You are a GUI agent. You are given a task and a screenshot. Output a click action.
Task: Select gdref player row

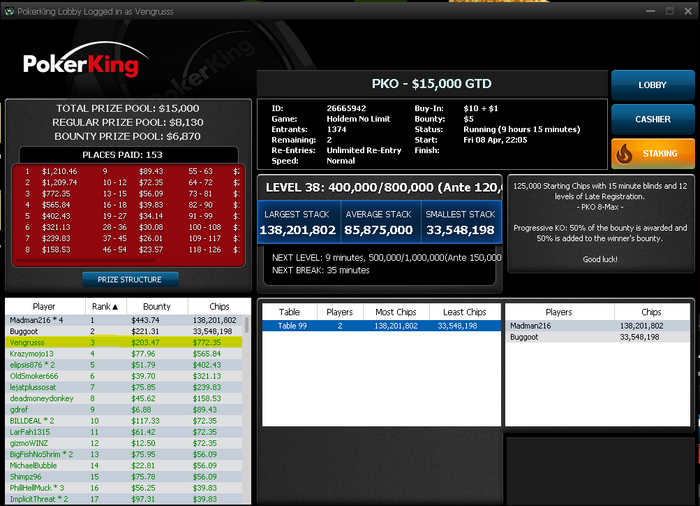(124, 410)
